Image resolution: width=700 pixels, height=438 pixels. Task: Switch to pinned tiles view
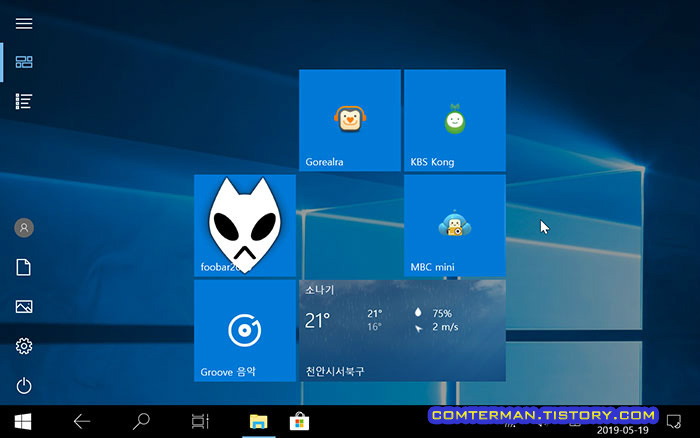coord(24,62)
